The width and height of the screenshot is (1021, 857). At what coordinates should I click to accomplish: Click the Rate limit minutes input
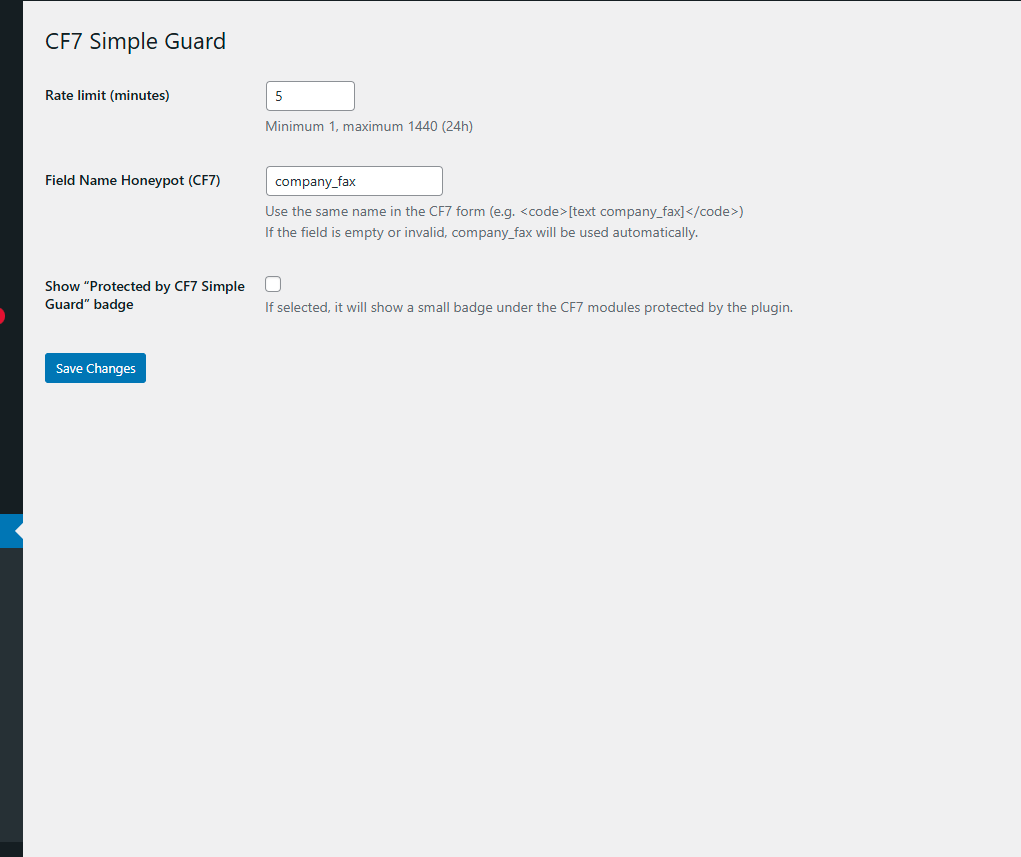(x=310, y=96)
